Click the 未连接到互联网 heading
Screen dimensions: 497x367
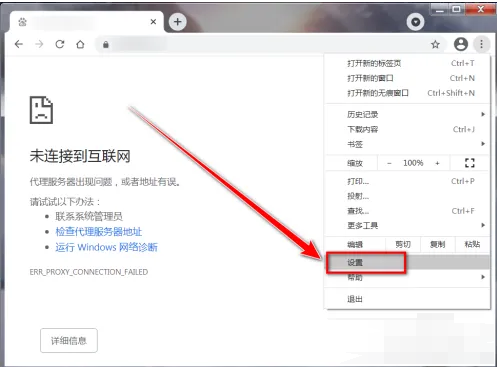pyautogui.click(x=80, y=156)
